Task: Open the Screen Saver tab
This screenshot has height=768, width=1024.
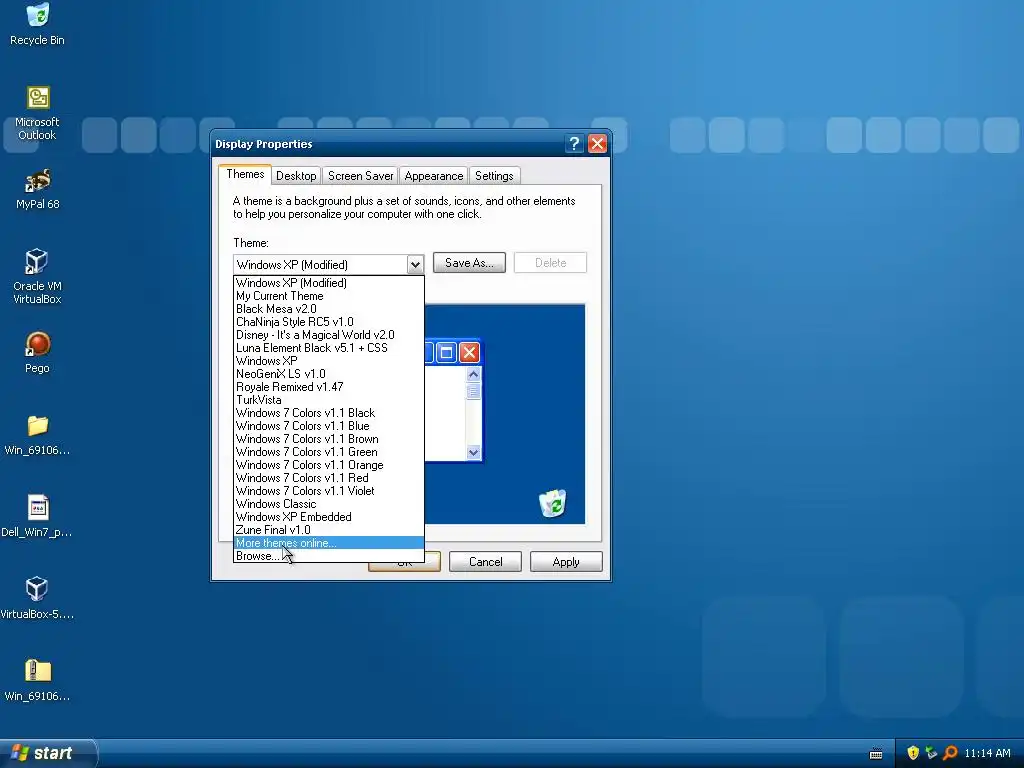Action: coord(360,176)
